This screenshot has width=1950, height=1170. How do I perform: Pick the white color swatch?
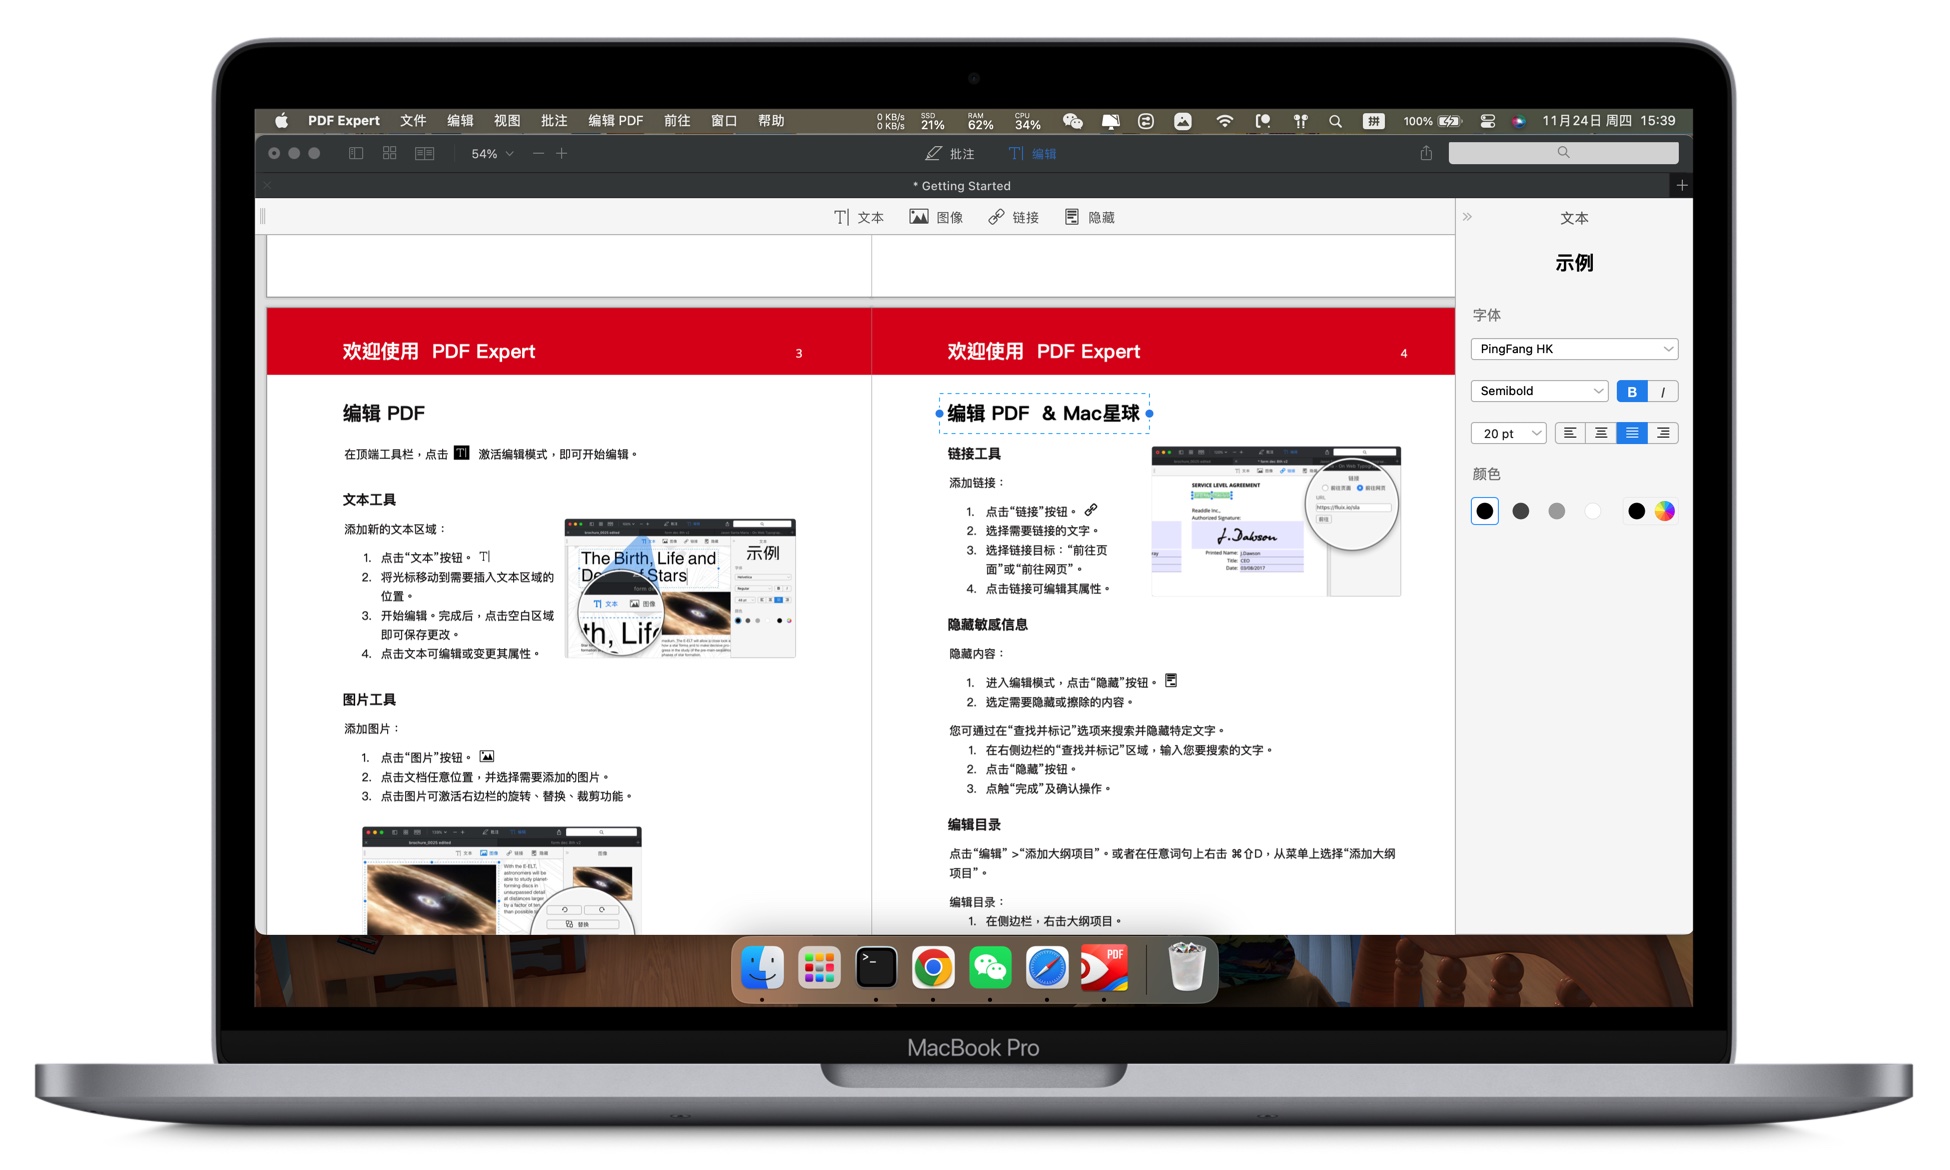(x=1593, y=511)
